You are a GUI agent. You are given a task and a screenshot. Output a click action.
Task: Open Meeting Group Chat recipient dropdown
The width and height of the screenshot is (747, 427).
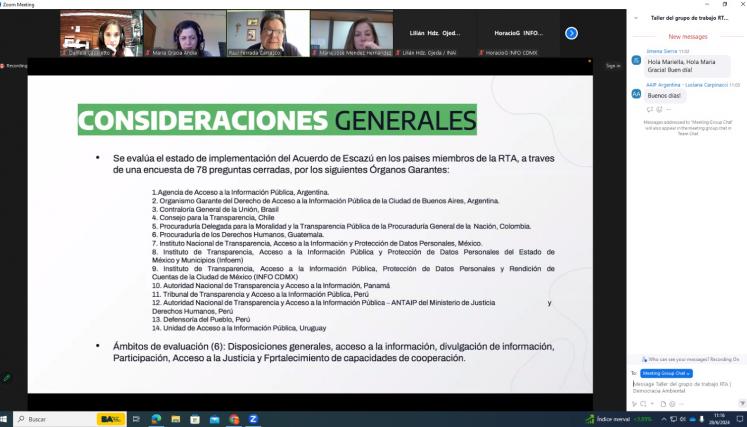click(666, 373)
